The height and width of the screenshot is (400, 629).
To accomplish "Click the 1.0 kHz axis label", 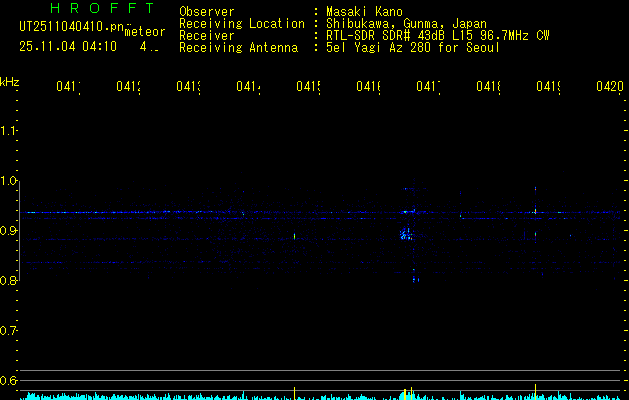I will click(8, 181).
